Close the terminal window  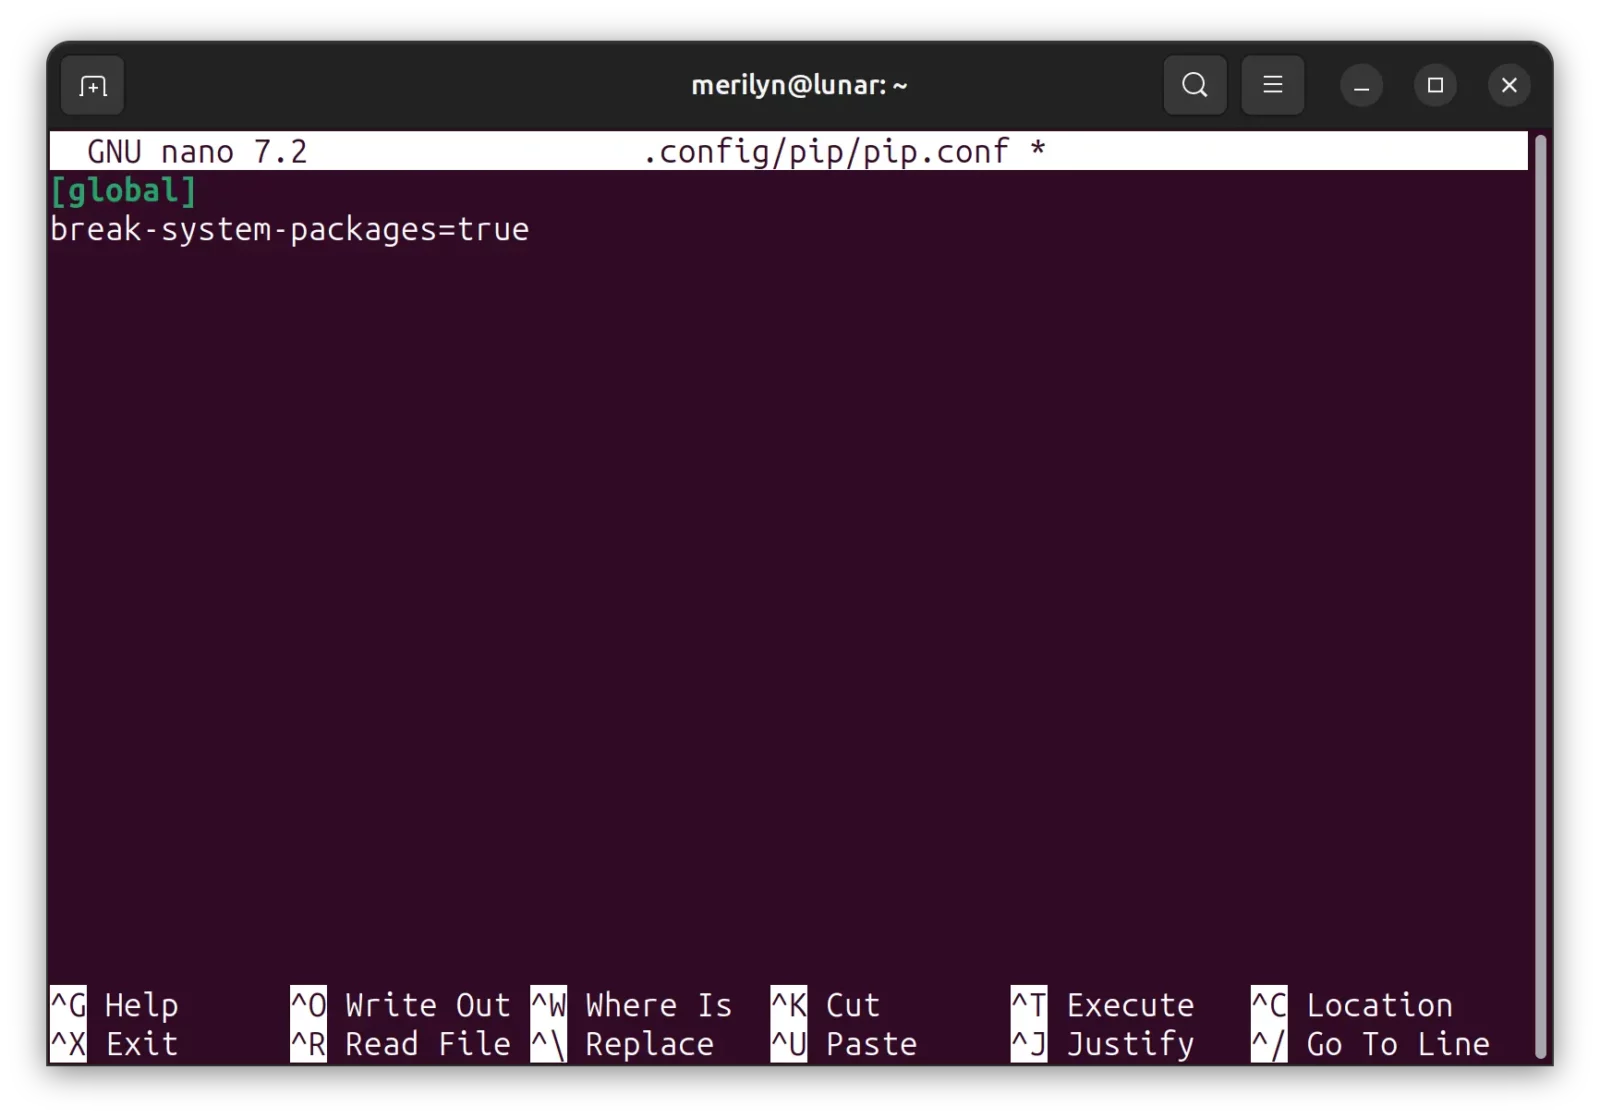(x=1509, y=86)
